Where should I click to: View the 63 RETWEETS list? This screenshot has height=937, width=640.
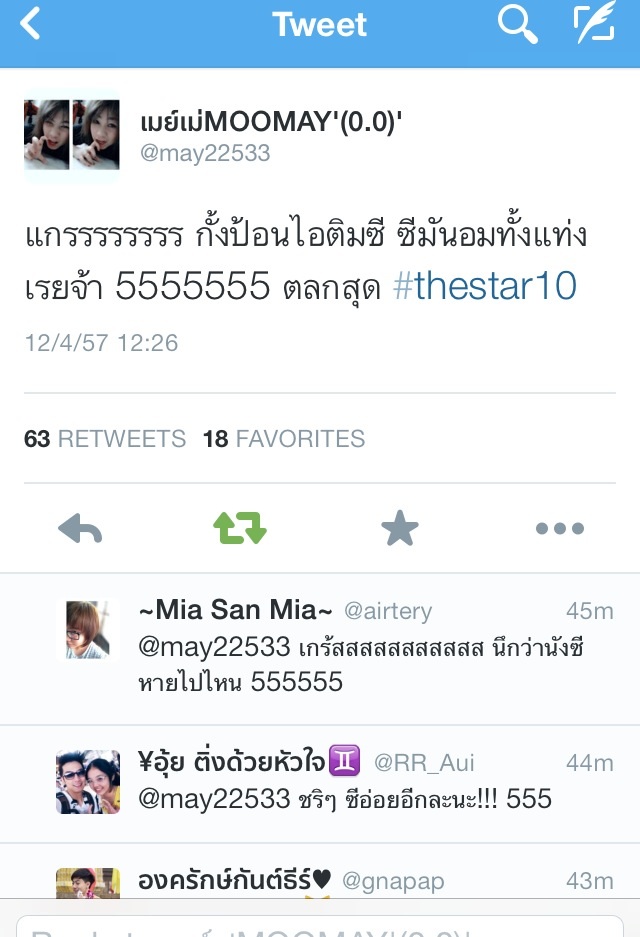[105, 439]
